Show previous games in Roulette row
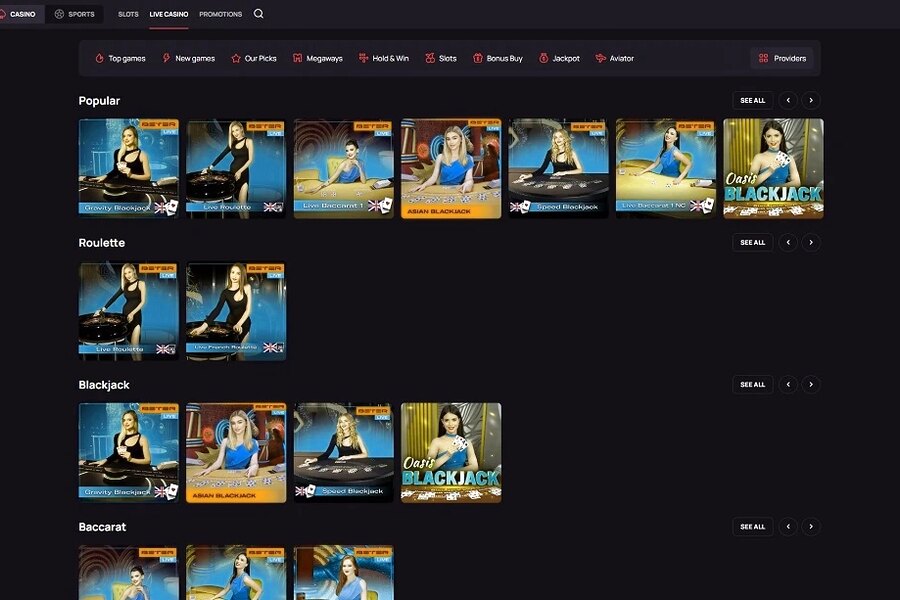900x600 pixels. click(x=788, y=242)
